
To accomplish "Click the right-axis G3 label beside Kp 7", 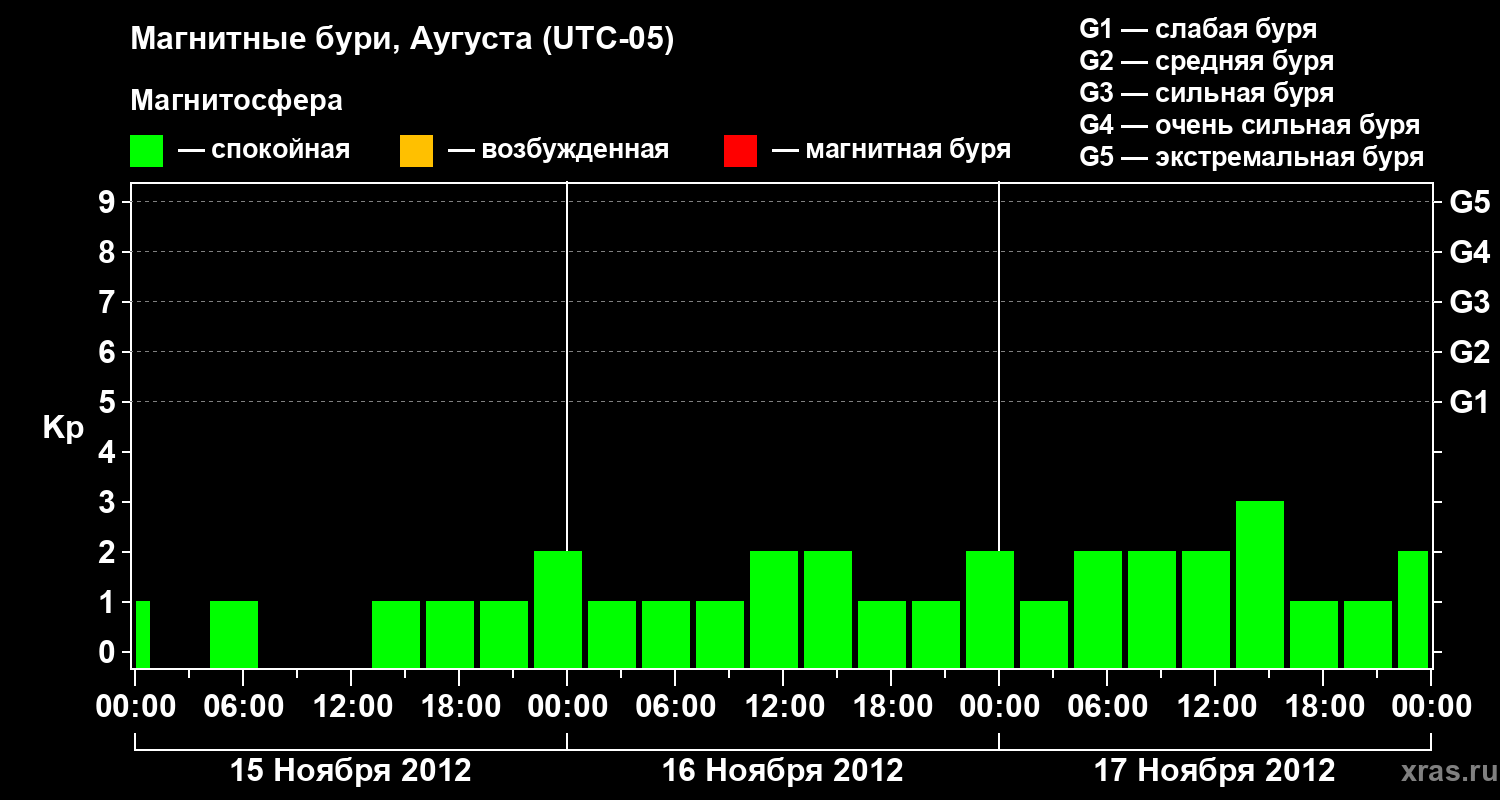I will [1470, 302].
